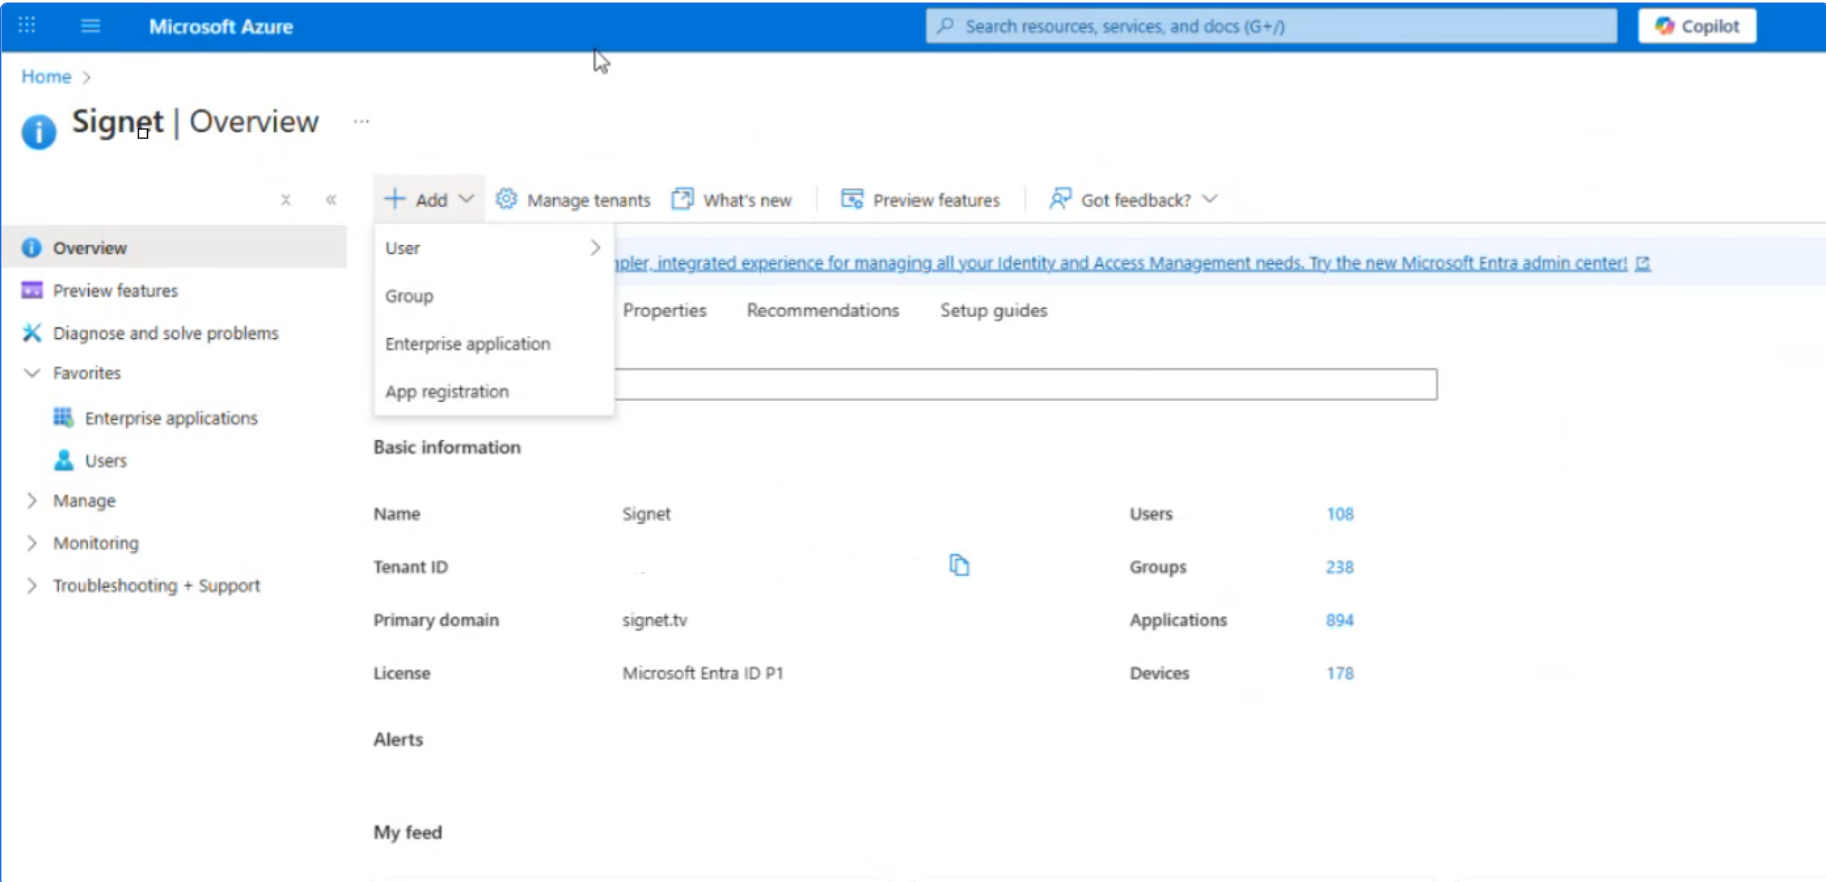The width and height of the screenshot is (1826, 882).
Task: Open the Applications count 894 link
Action: pos(1340,620)
